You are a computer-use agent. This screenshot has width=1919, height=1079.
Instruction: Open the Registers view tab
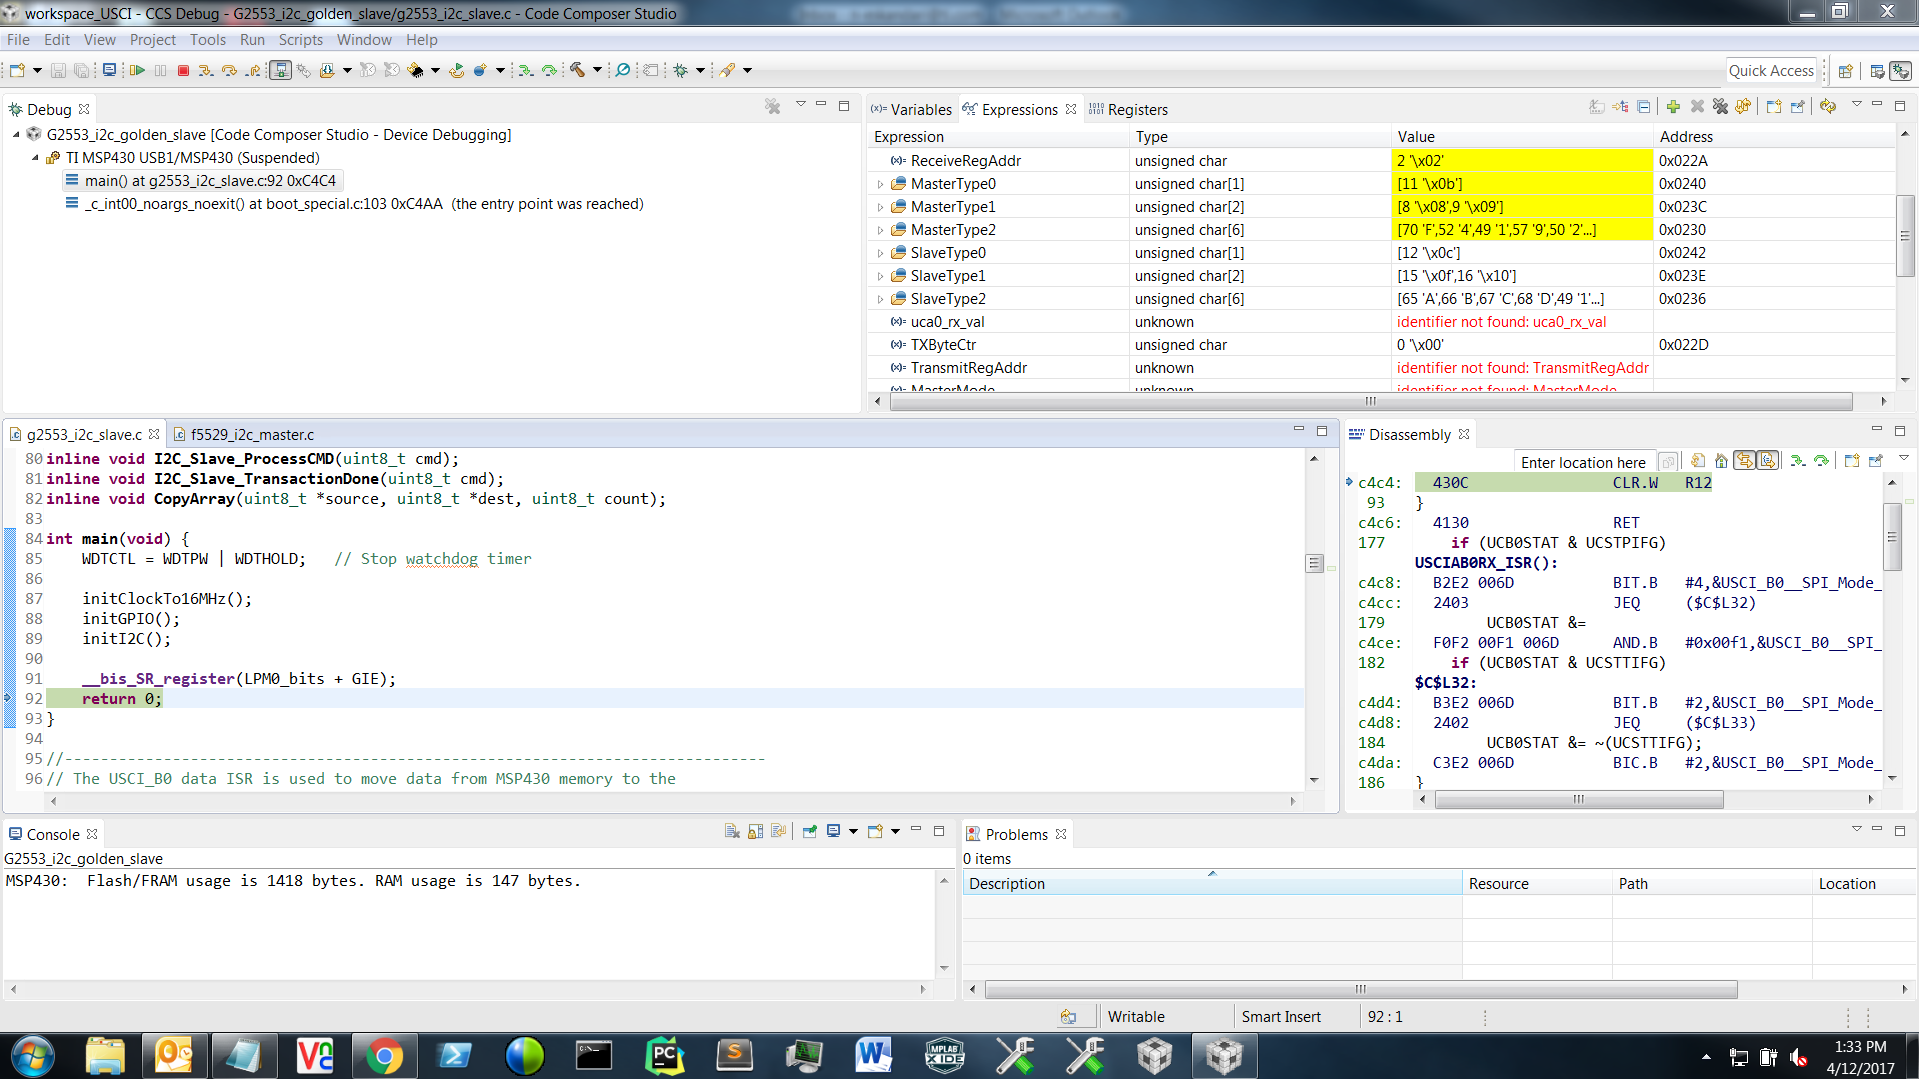(x=1137, y=110)
